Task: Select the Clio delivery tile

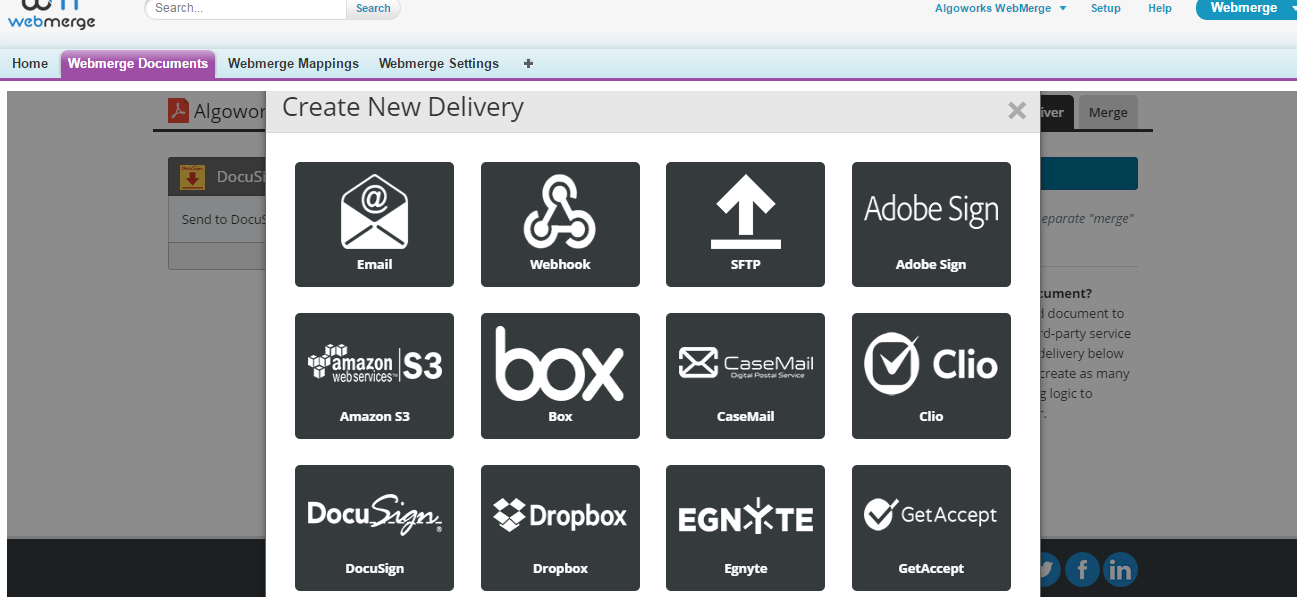Action: 931,376
